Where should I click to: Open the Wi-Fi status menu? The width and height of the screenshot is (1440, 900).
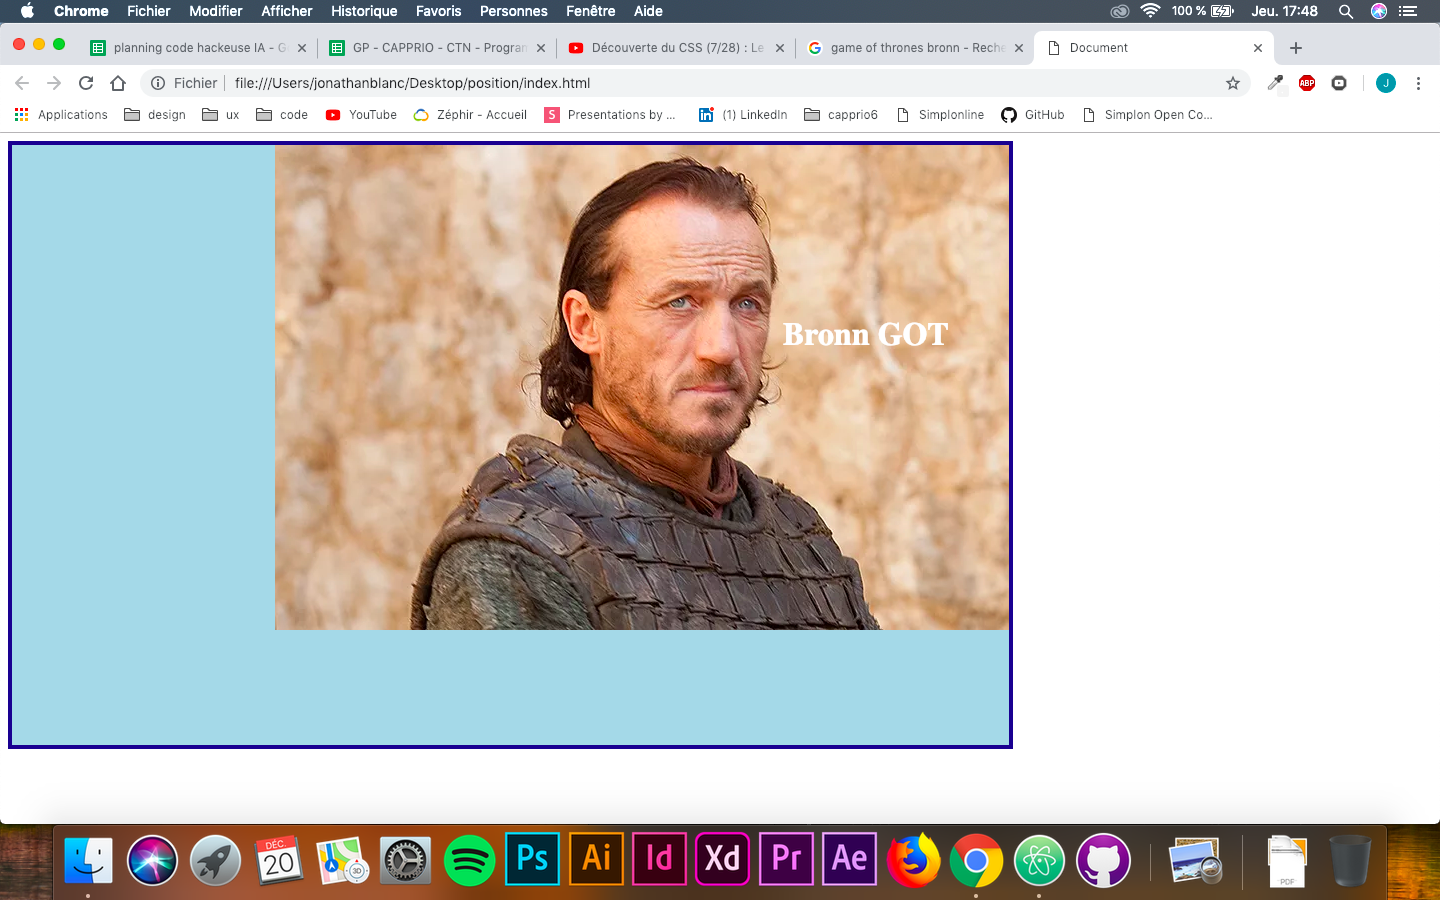pos(1151,11)
